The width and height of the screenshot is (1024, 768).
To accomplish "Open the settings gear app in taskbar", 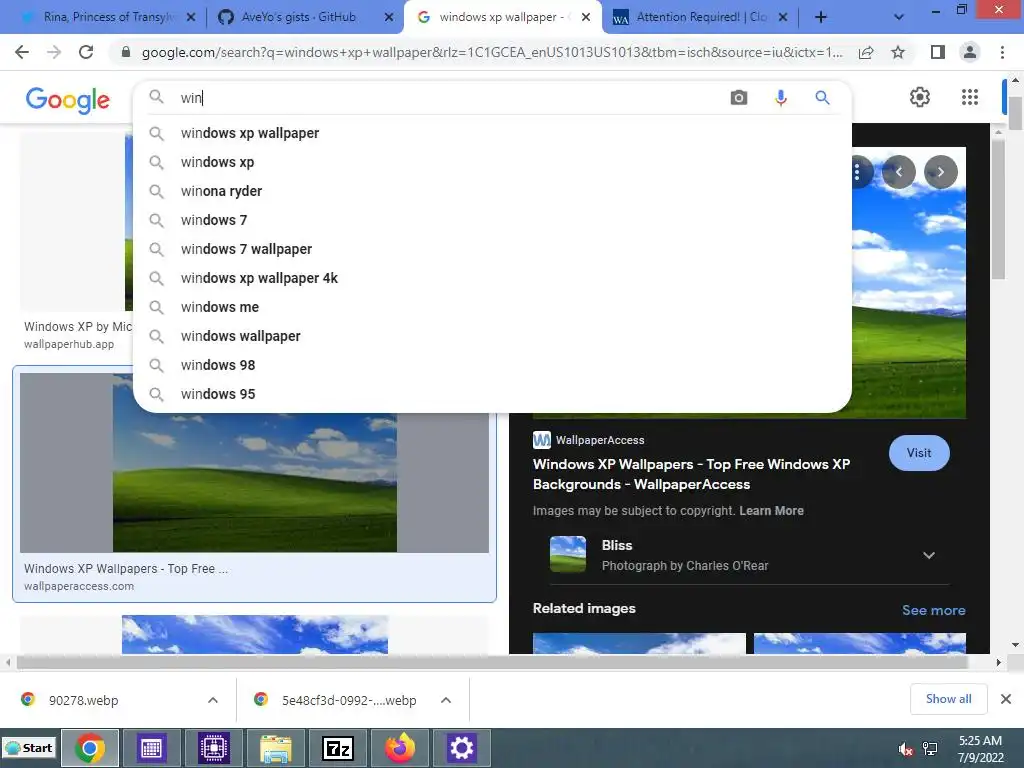I will (x=462, y=748).
